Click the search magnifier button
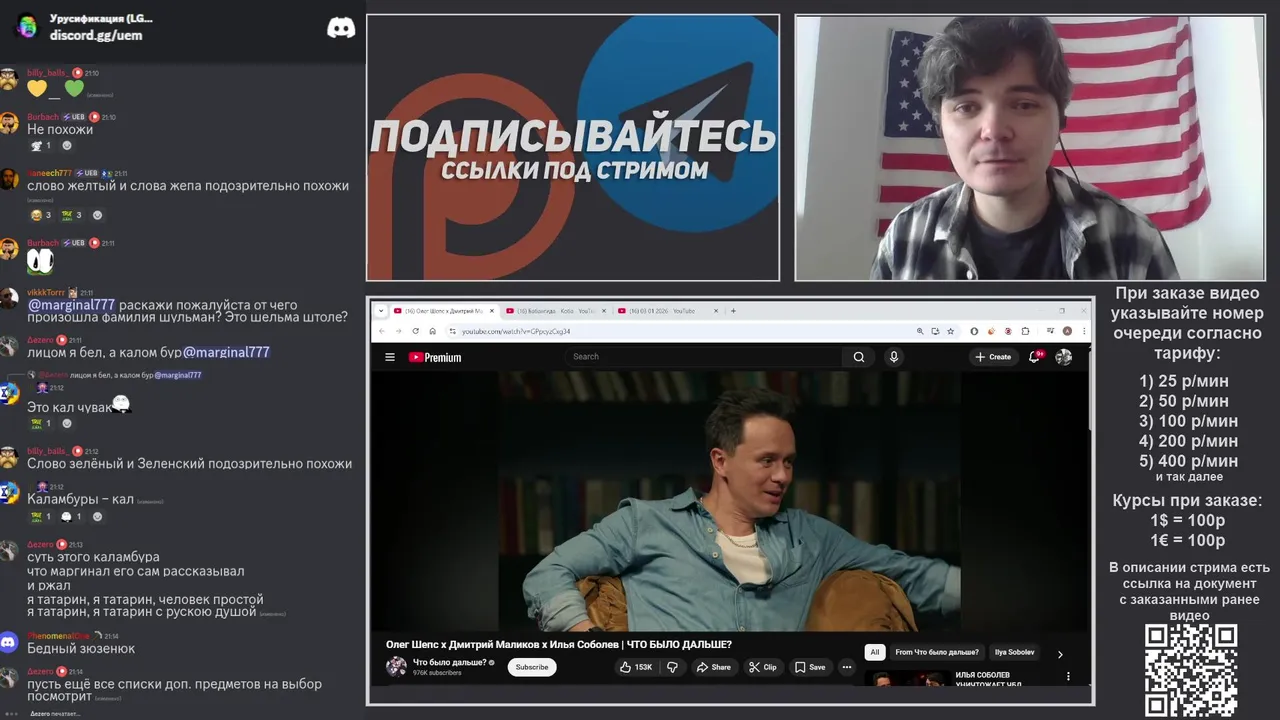This screenshot has width=1280, height=720. (858, 357)
